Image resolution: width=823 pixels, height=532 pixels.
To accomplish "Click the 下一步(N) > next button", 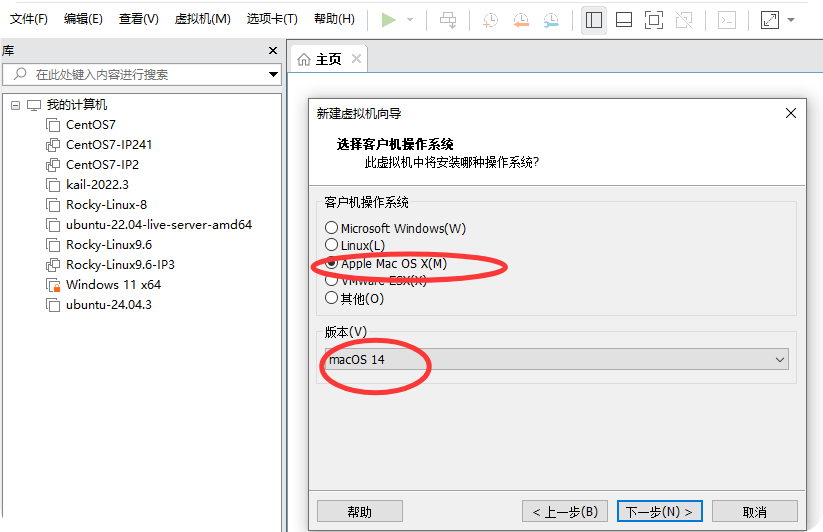I will (660, 512).
